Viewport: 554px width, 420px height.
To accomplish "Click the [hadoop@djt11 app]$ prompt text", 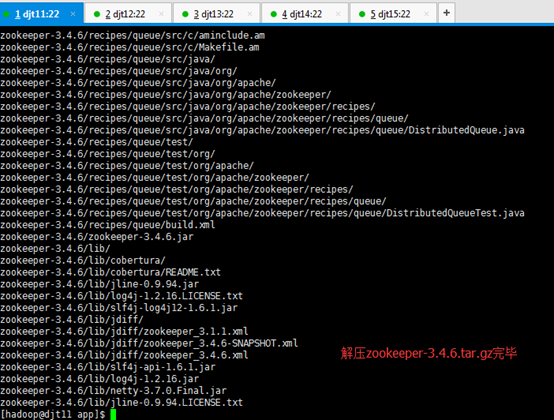I will click(x=53, y=414).
